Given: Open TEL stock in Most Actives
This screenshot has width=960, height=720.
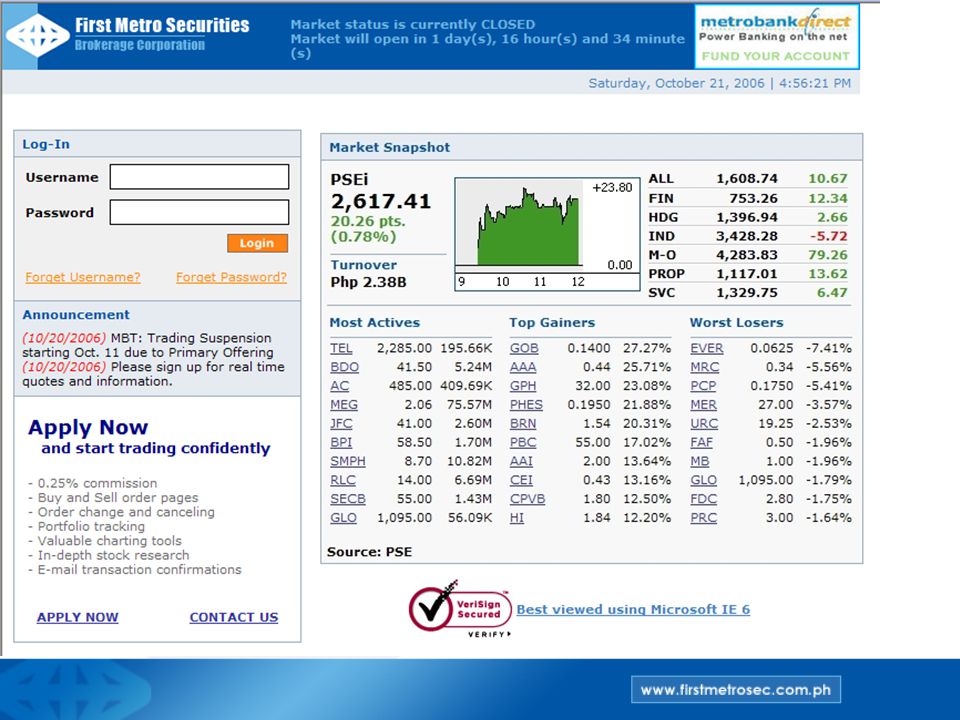Looking at the screenshot, I should 341,348.
